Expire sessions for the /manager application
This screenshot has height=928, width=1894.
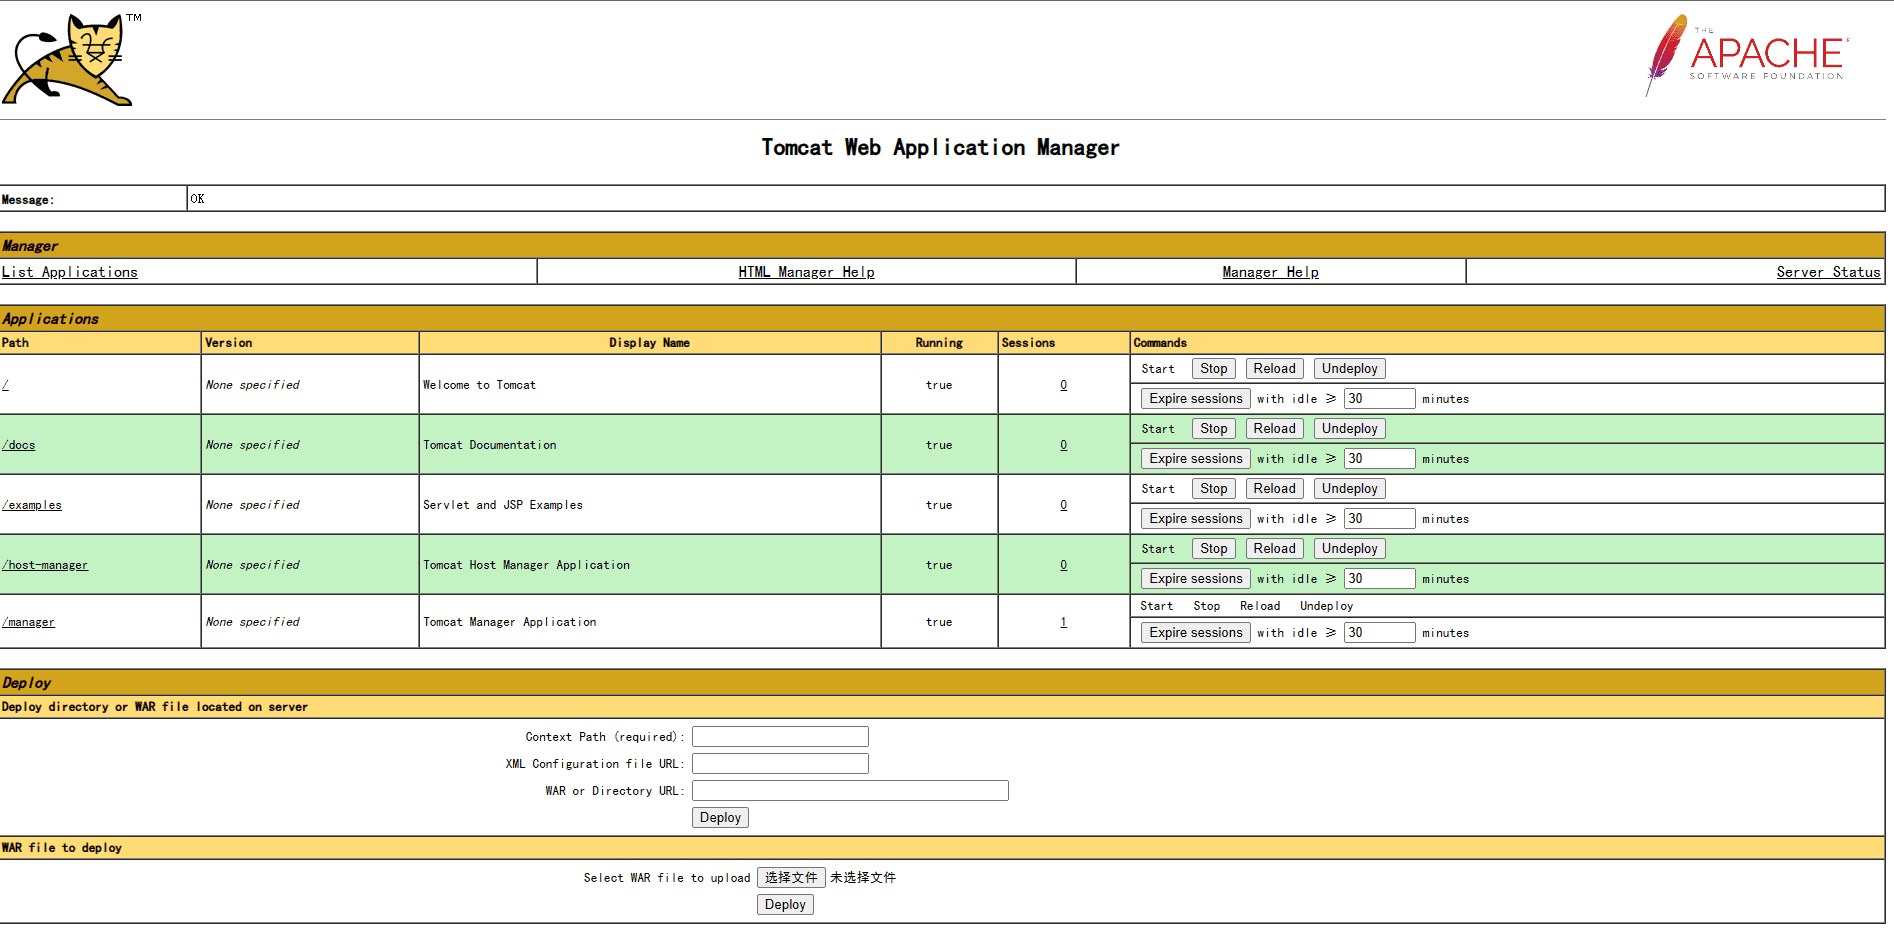(x=1195, y=633)
